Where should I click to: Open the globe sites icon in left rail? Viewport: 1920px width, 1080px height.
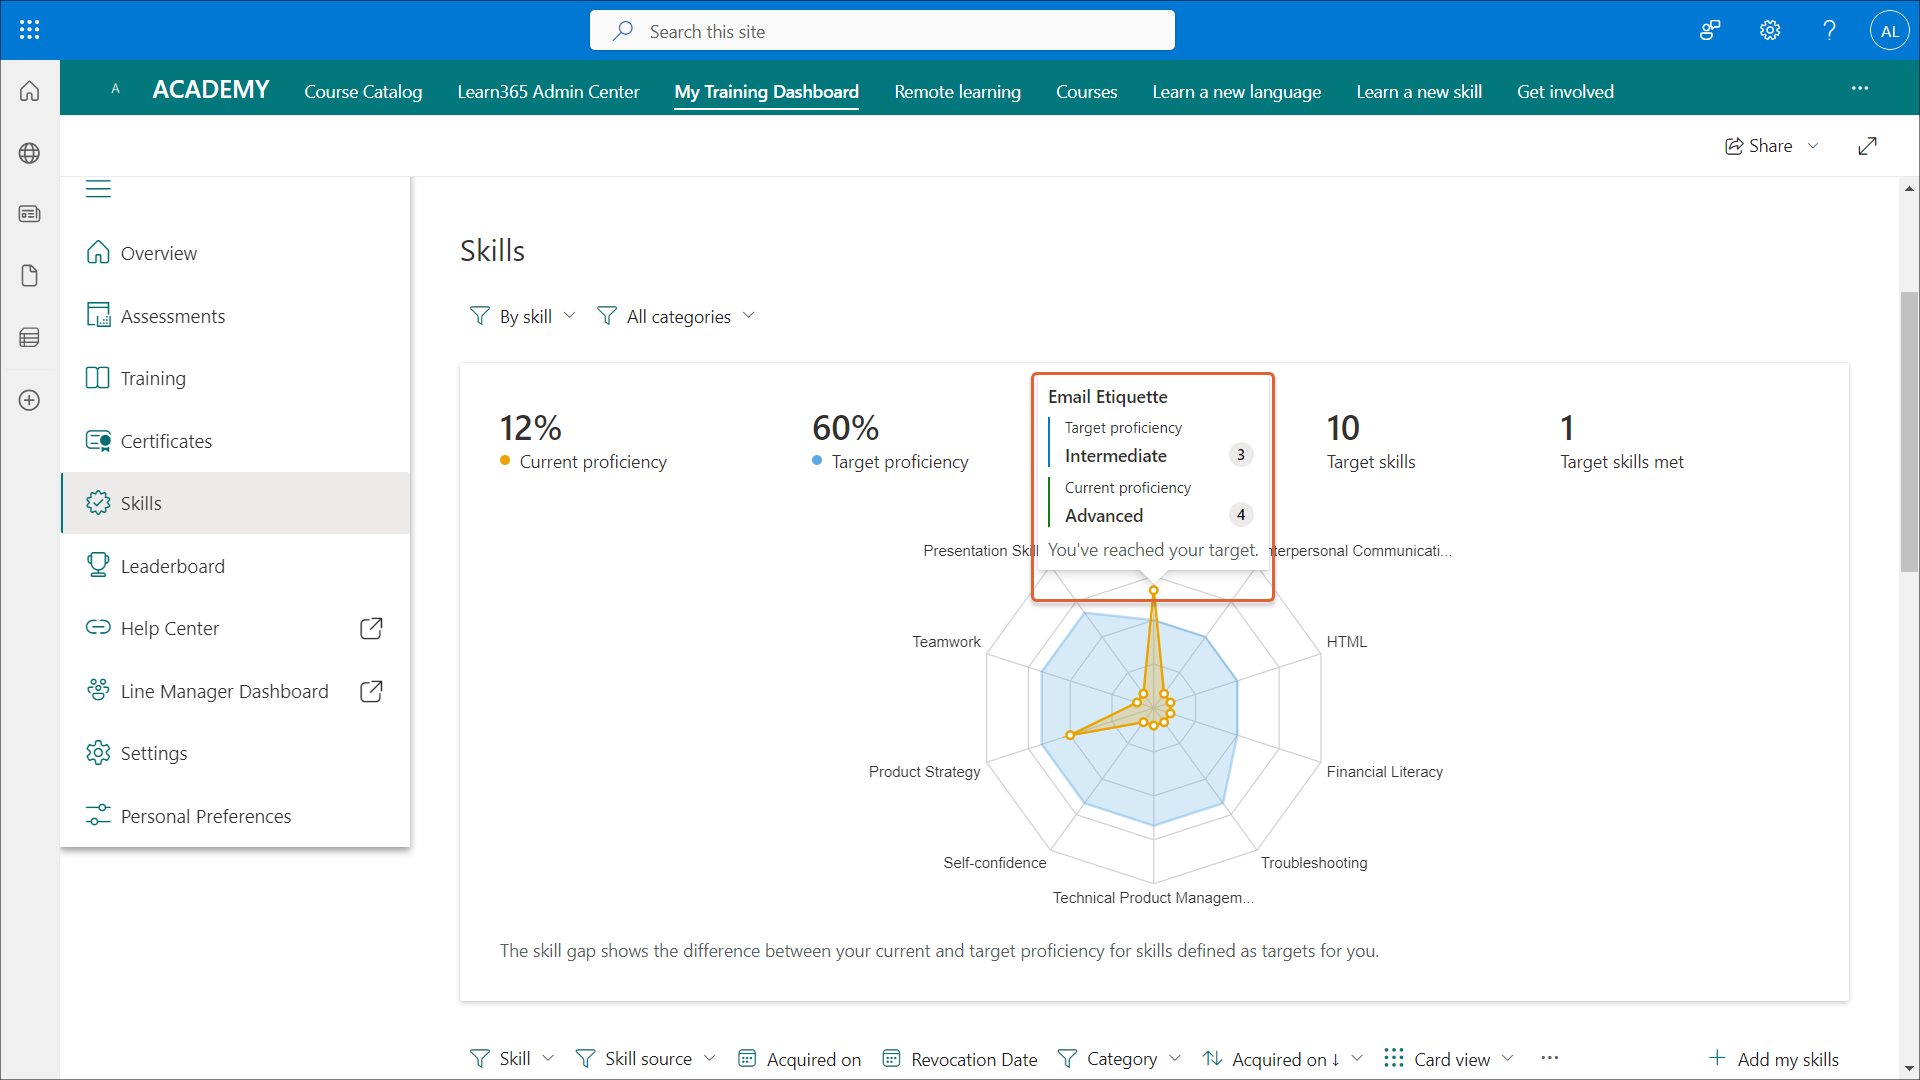pos(30,153)
